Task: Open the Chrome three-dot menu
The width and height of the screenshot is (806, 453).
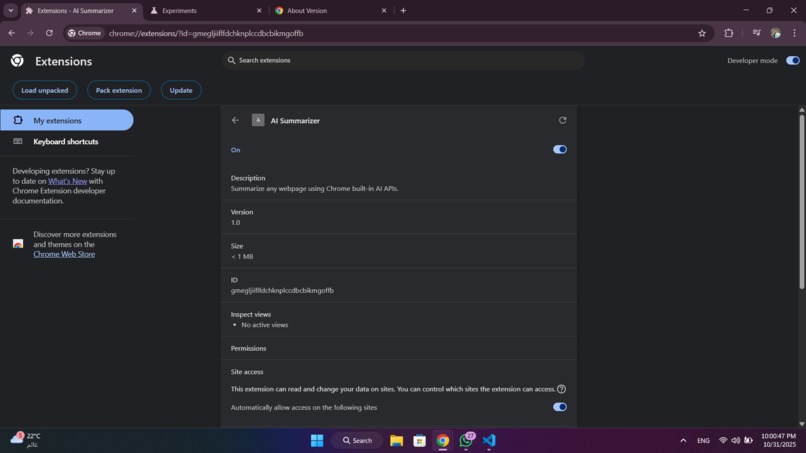Action: [794, 33]
